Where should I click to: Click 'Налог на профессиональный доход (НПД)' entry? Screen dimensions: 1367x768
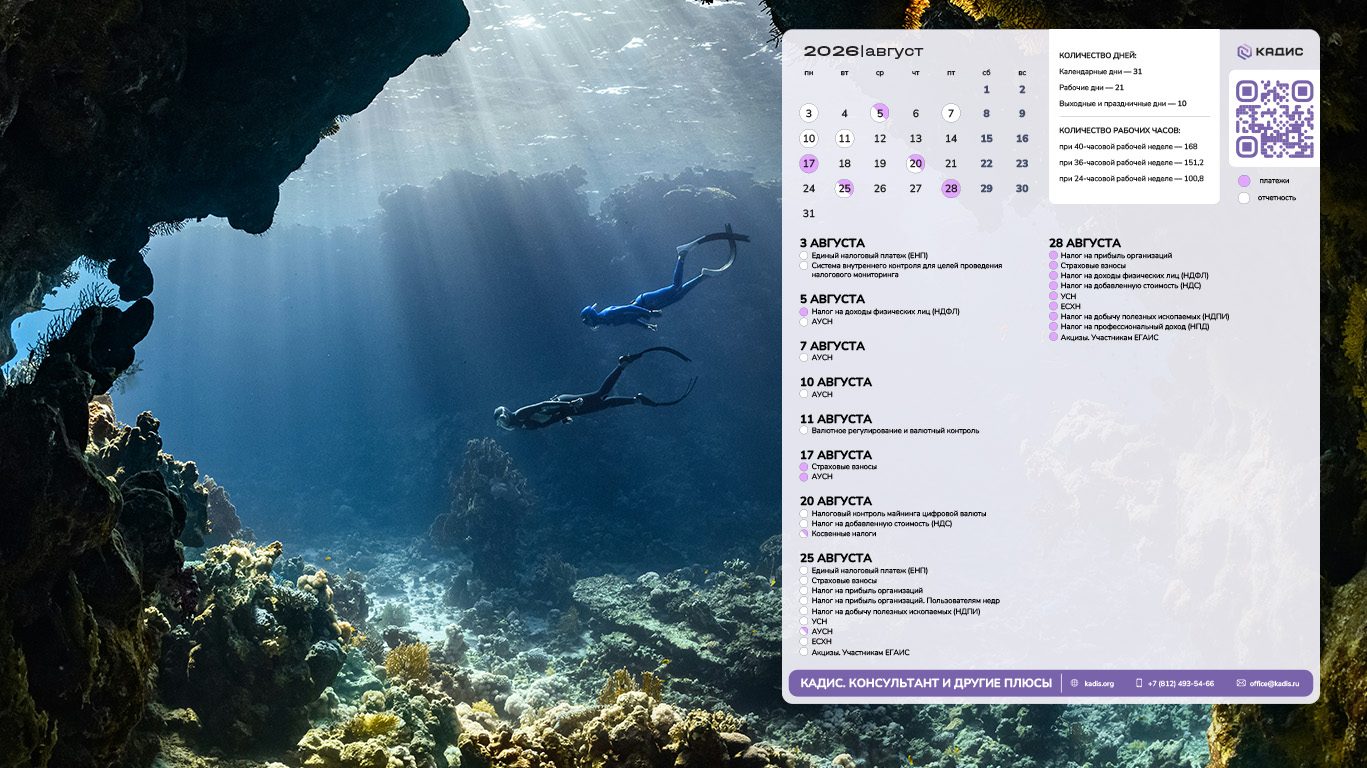[x=1135, y=327]
